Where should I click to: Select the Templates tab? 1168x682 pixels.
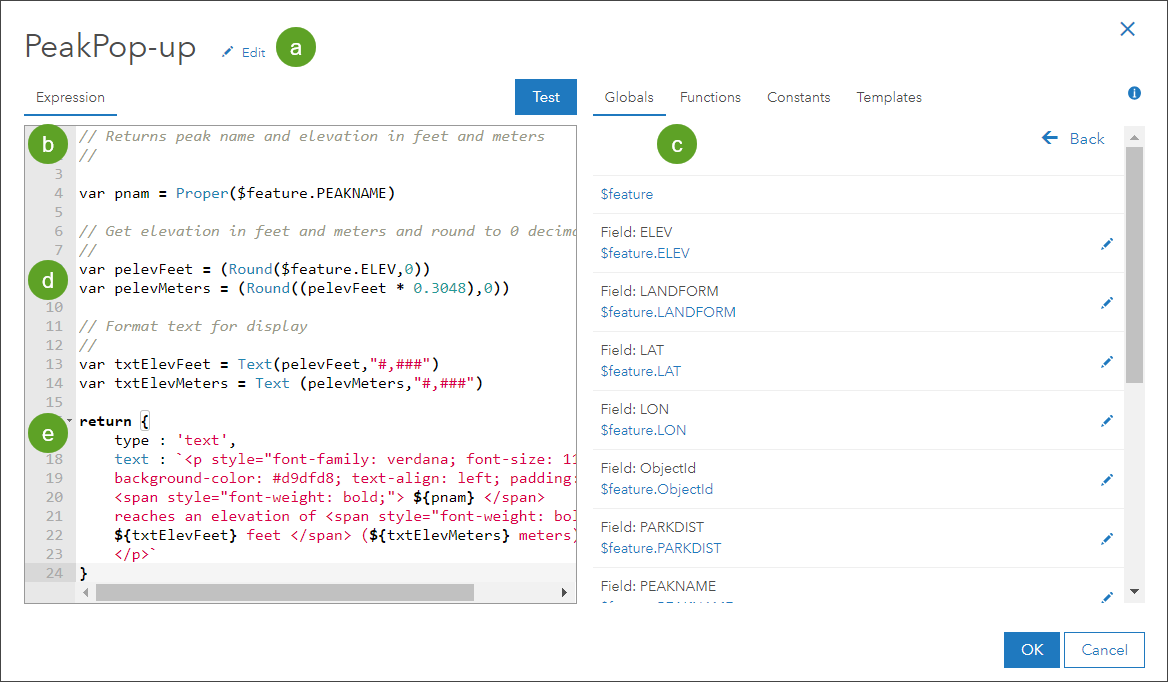[888, 97]
